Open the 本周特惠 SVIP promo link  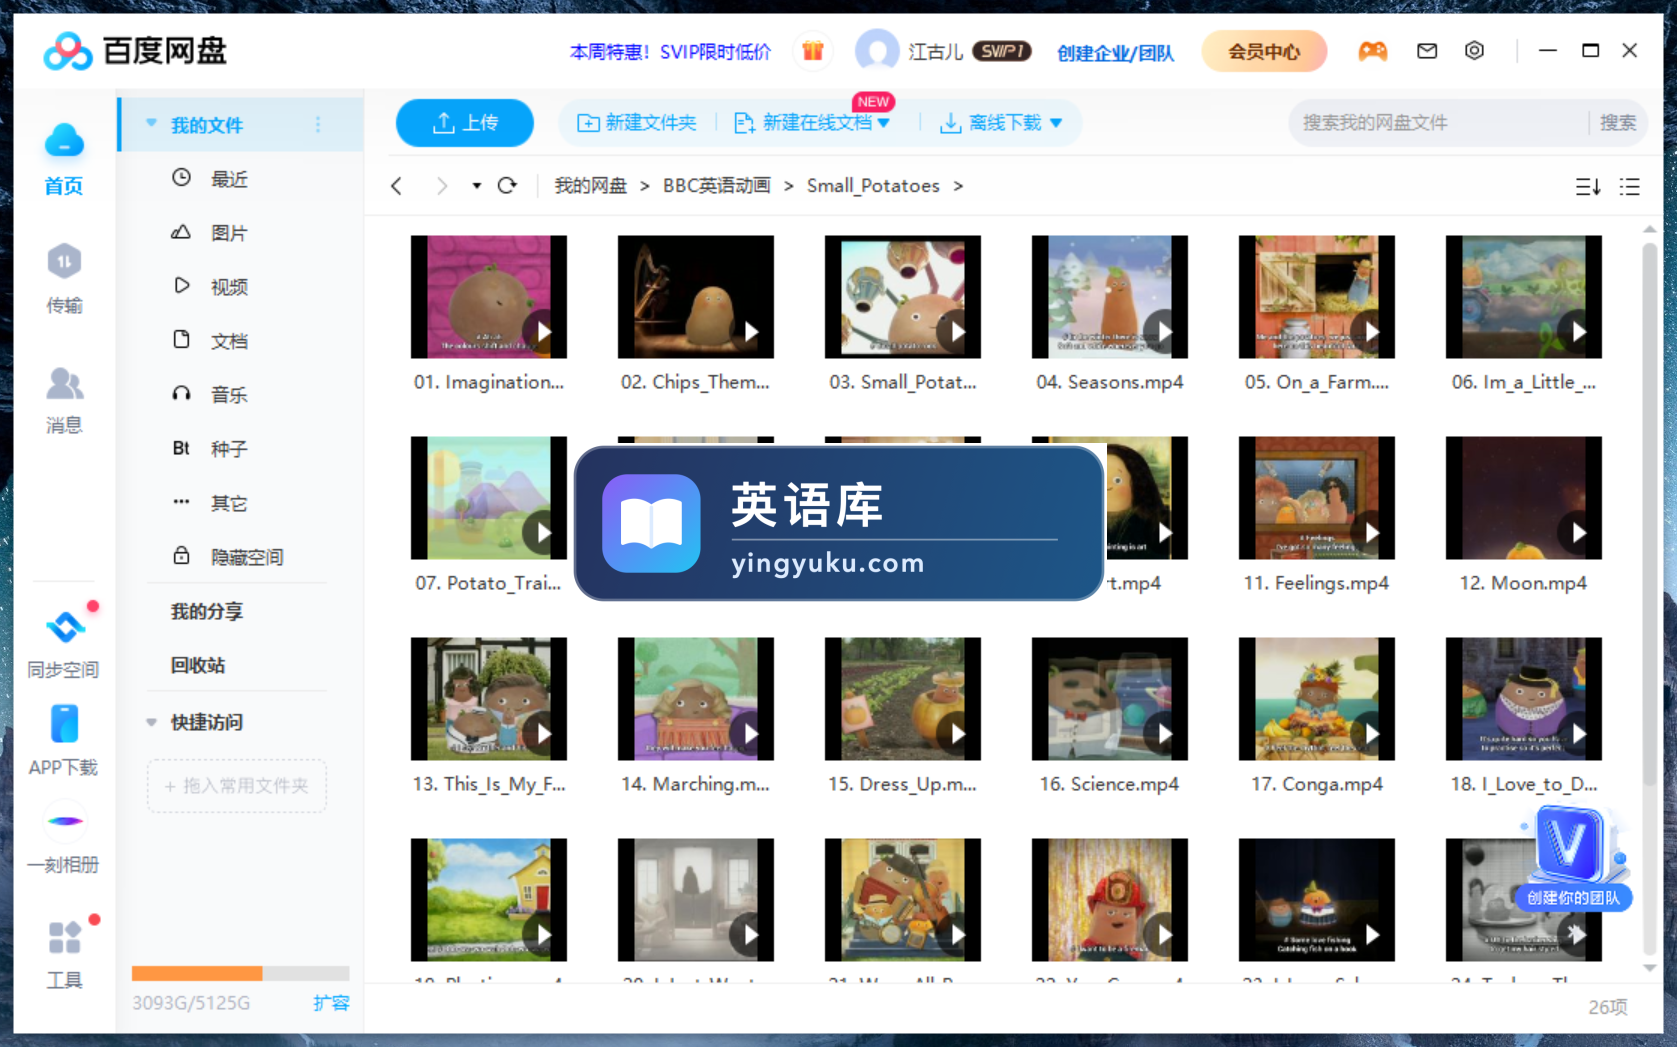click(670, 52)
